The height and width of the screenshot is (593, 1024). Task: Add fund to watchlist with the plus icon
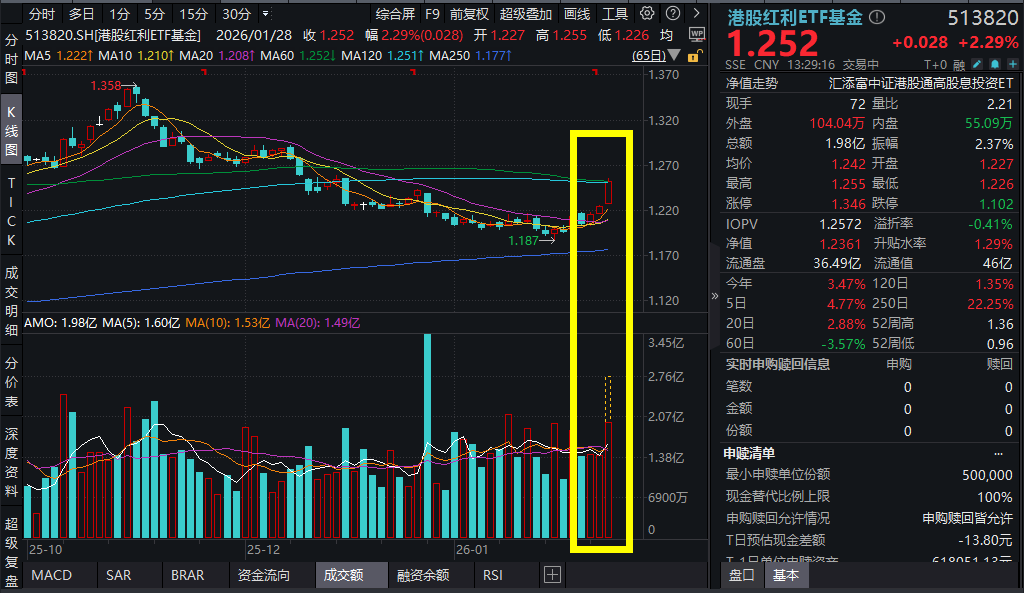tap(1013, 63)
